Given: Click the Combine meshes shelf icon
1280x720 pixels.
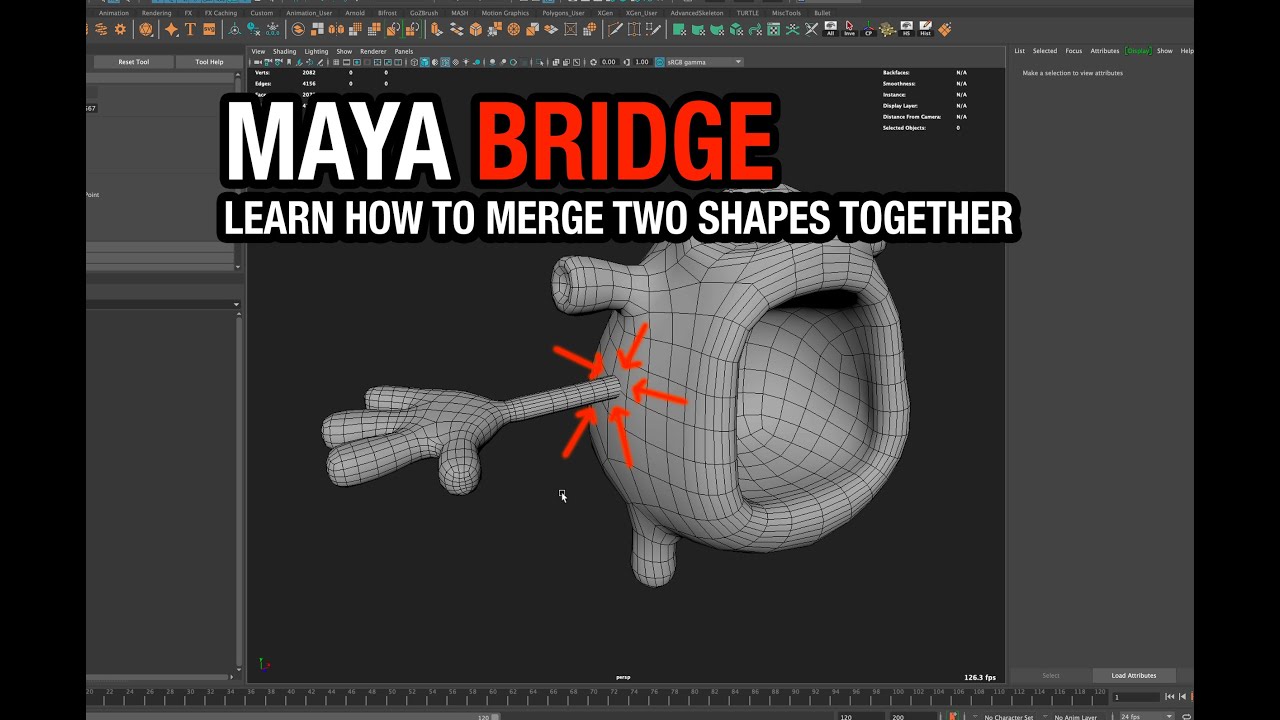Looking at the screenshot, I should pos(298,29).
